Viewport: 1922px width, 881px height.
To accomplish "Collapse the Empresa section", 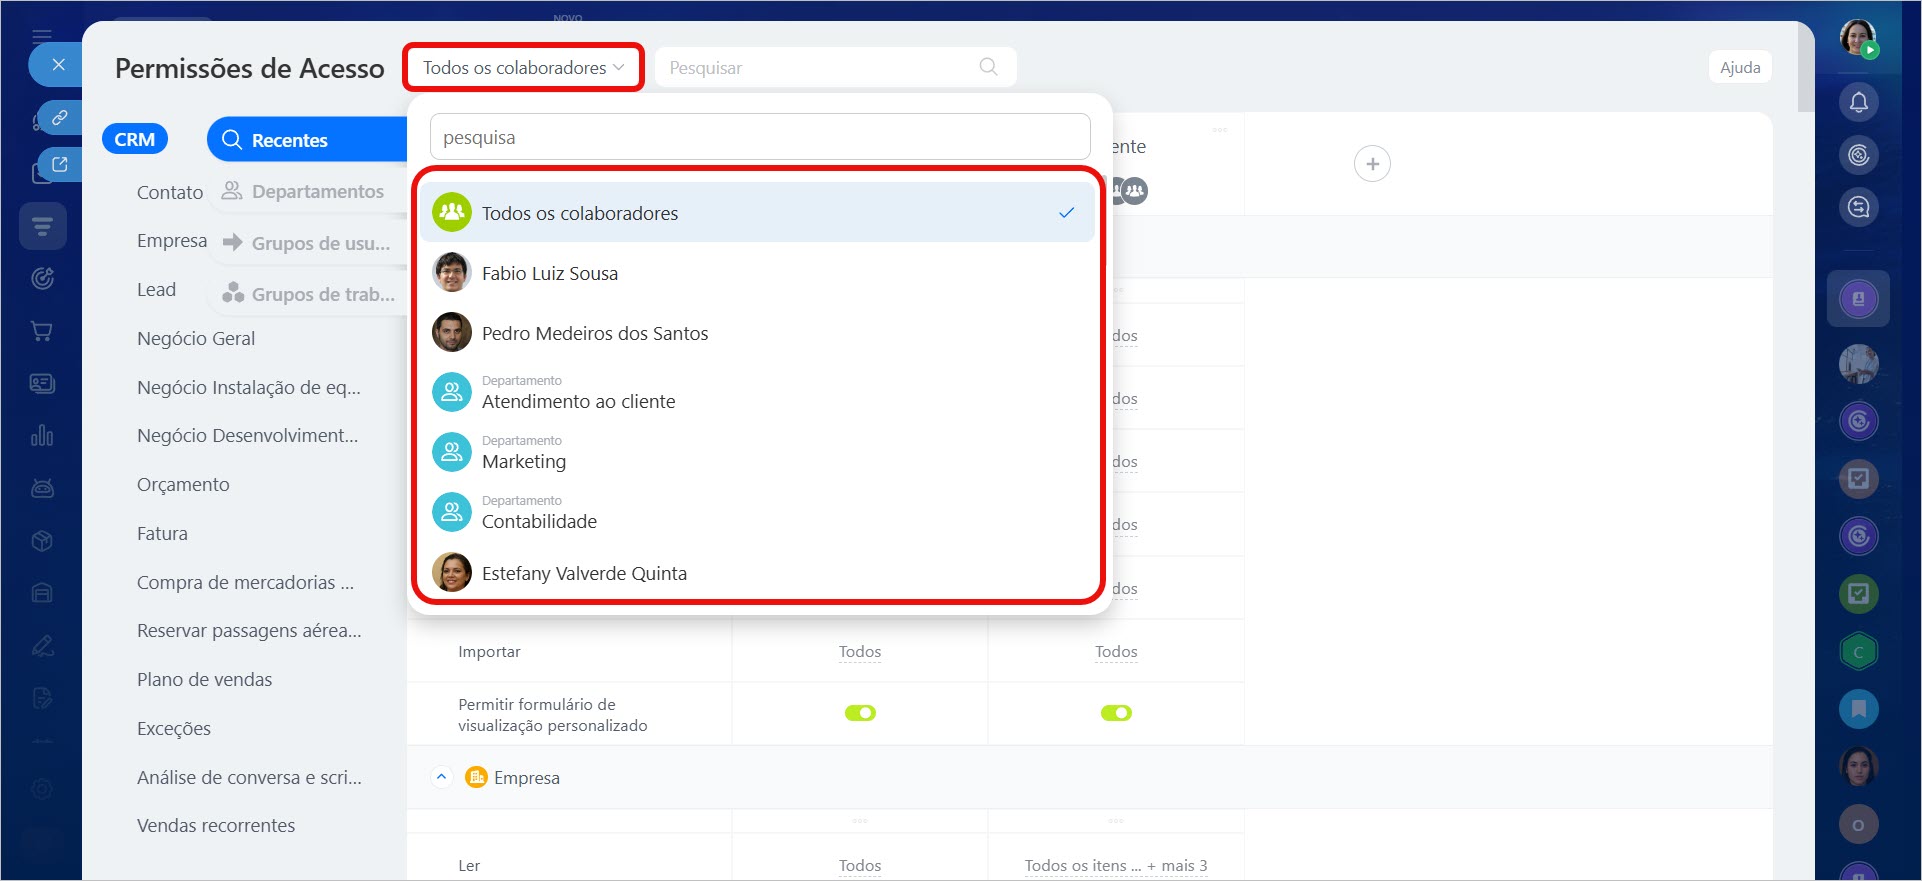I will [x=441, y=777].
